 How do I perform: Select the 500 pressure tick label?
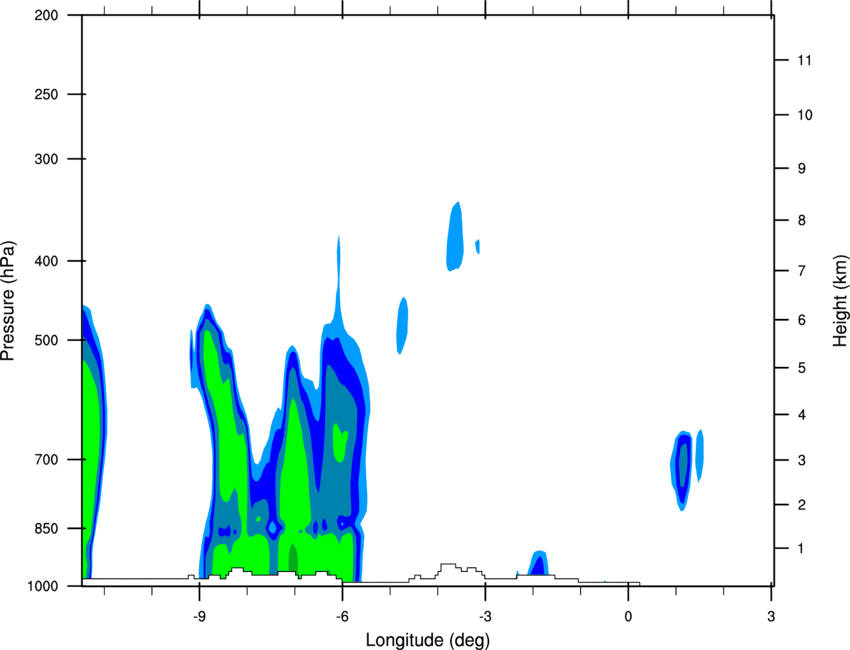tap(46, 340)
